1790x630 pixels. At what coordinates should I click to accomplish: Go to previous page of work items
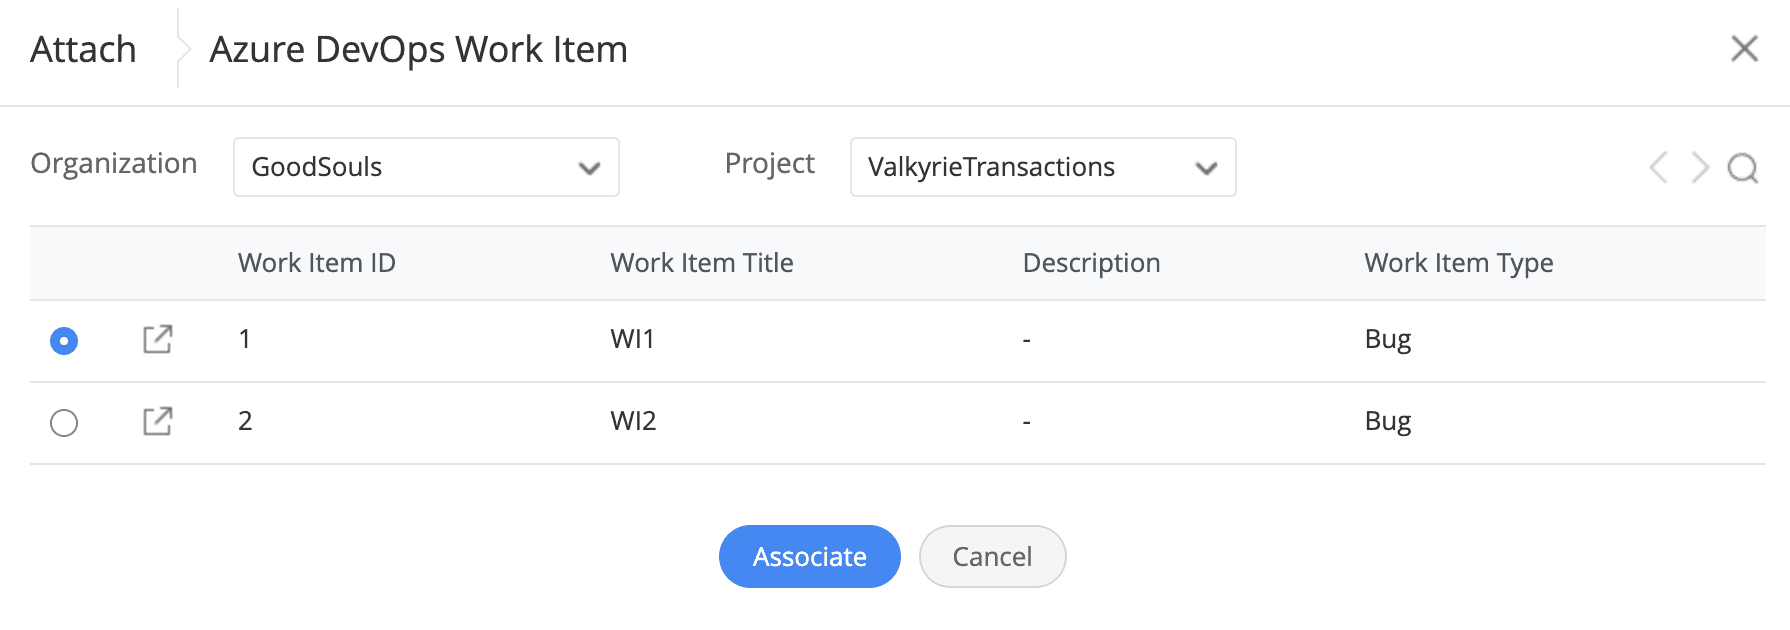1658,168
